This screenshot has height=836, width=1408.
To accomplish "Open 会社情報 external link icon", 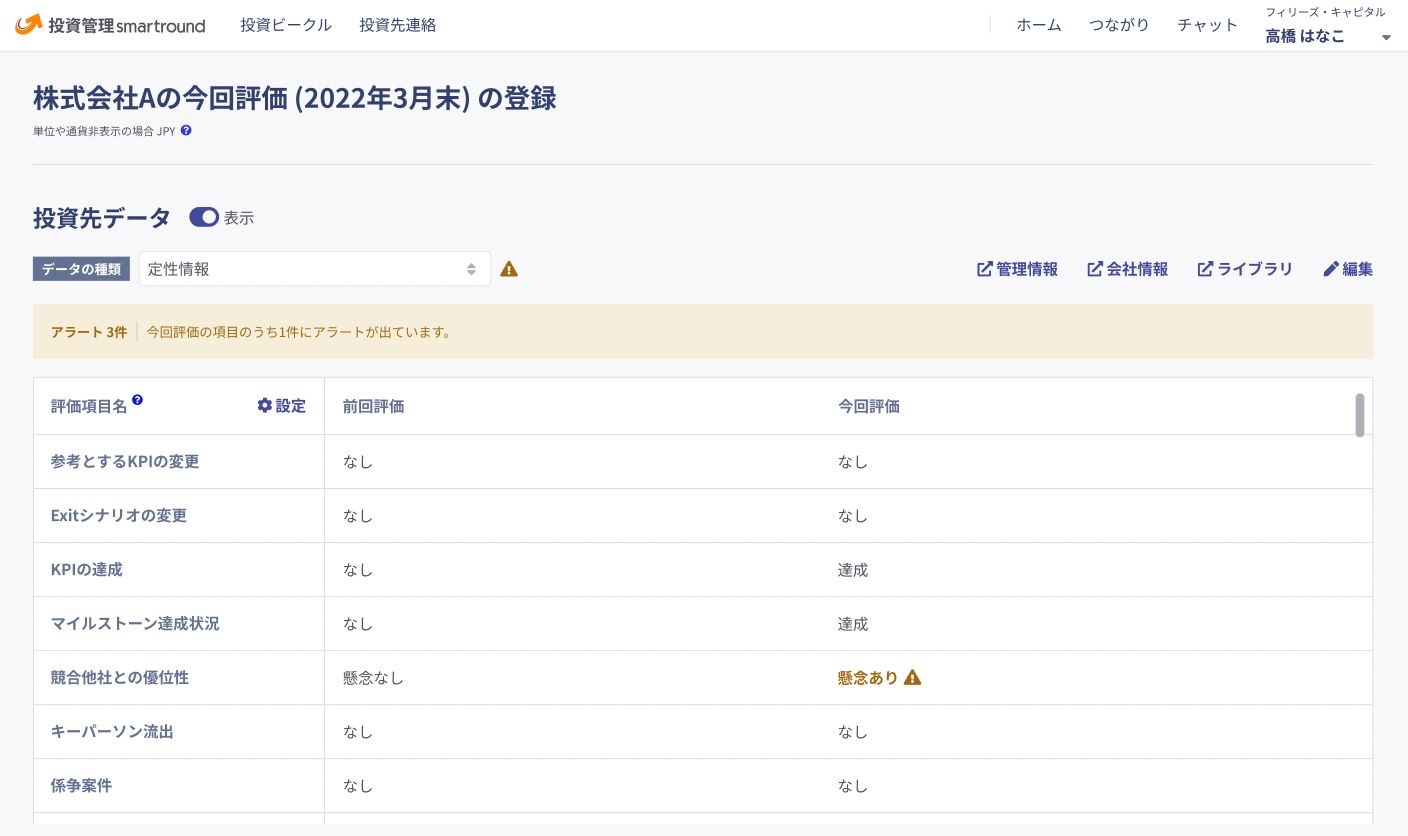I will pyautogui.click(x=1095, y=269).
